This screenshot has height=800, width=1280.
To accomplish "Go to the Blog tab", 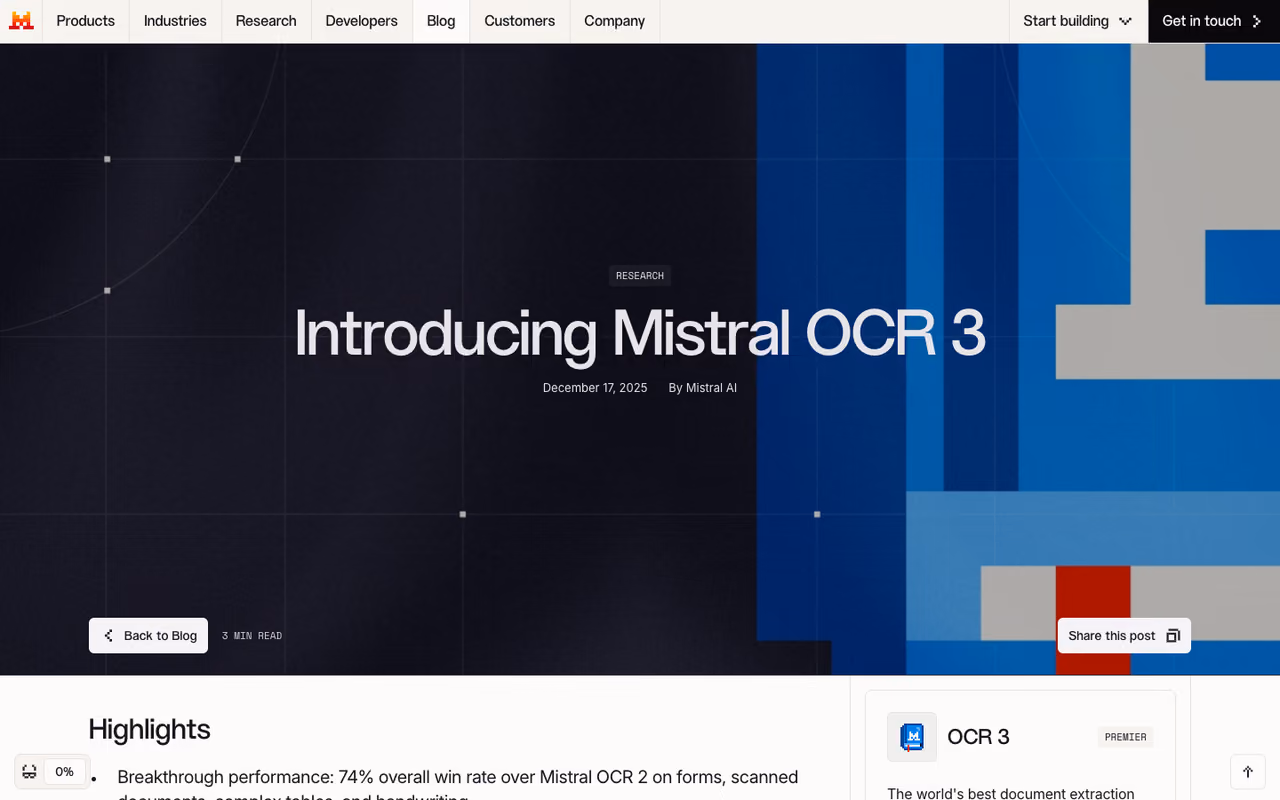I will click(441, 21).
